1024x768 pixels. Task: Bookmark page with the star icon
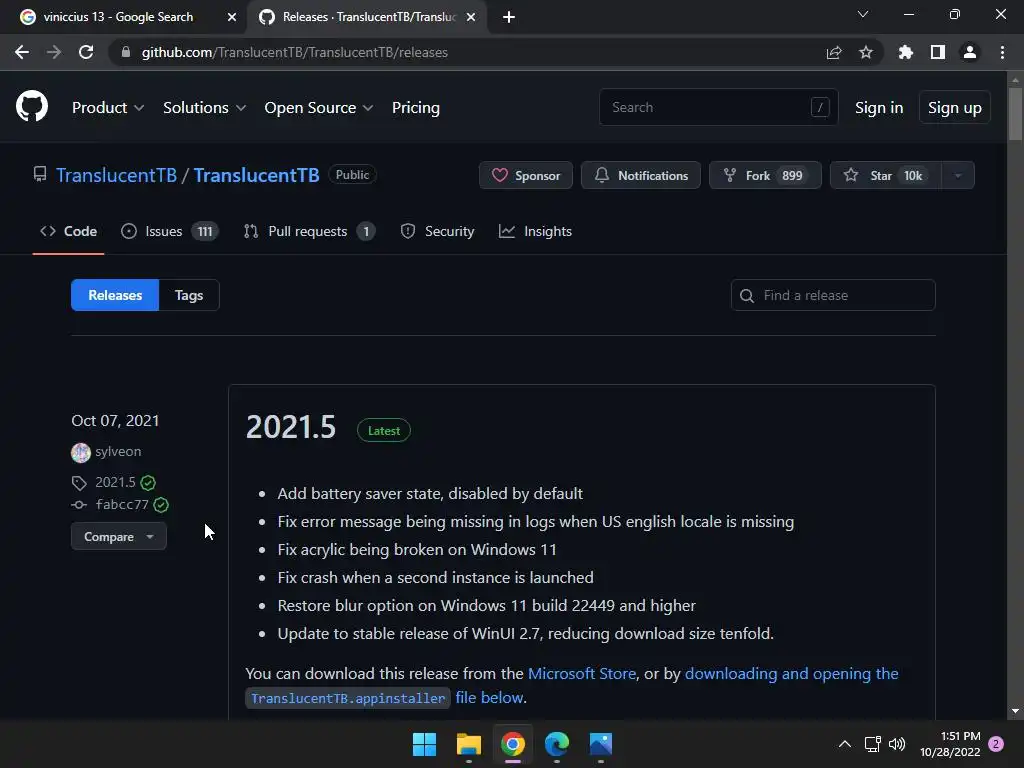click(866, 52)
